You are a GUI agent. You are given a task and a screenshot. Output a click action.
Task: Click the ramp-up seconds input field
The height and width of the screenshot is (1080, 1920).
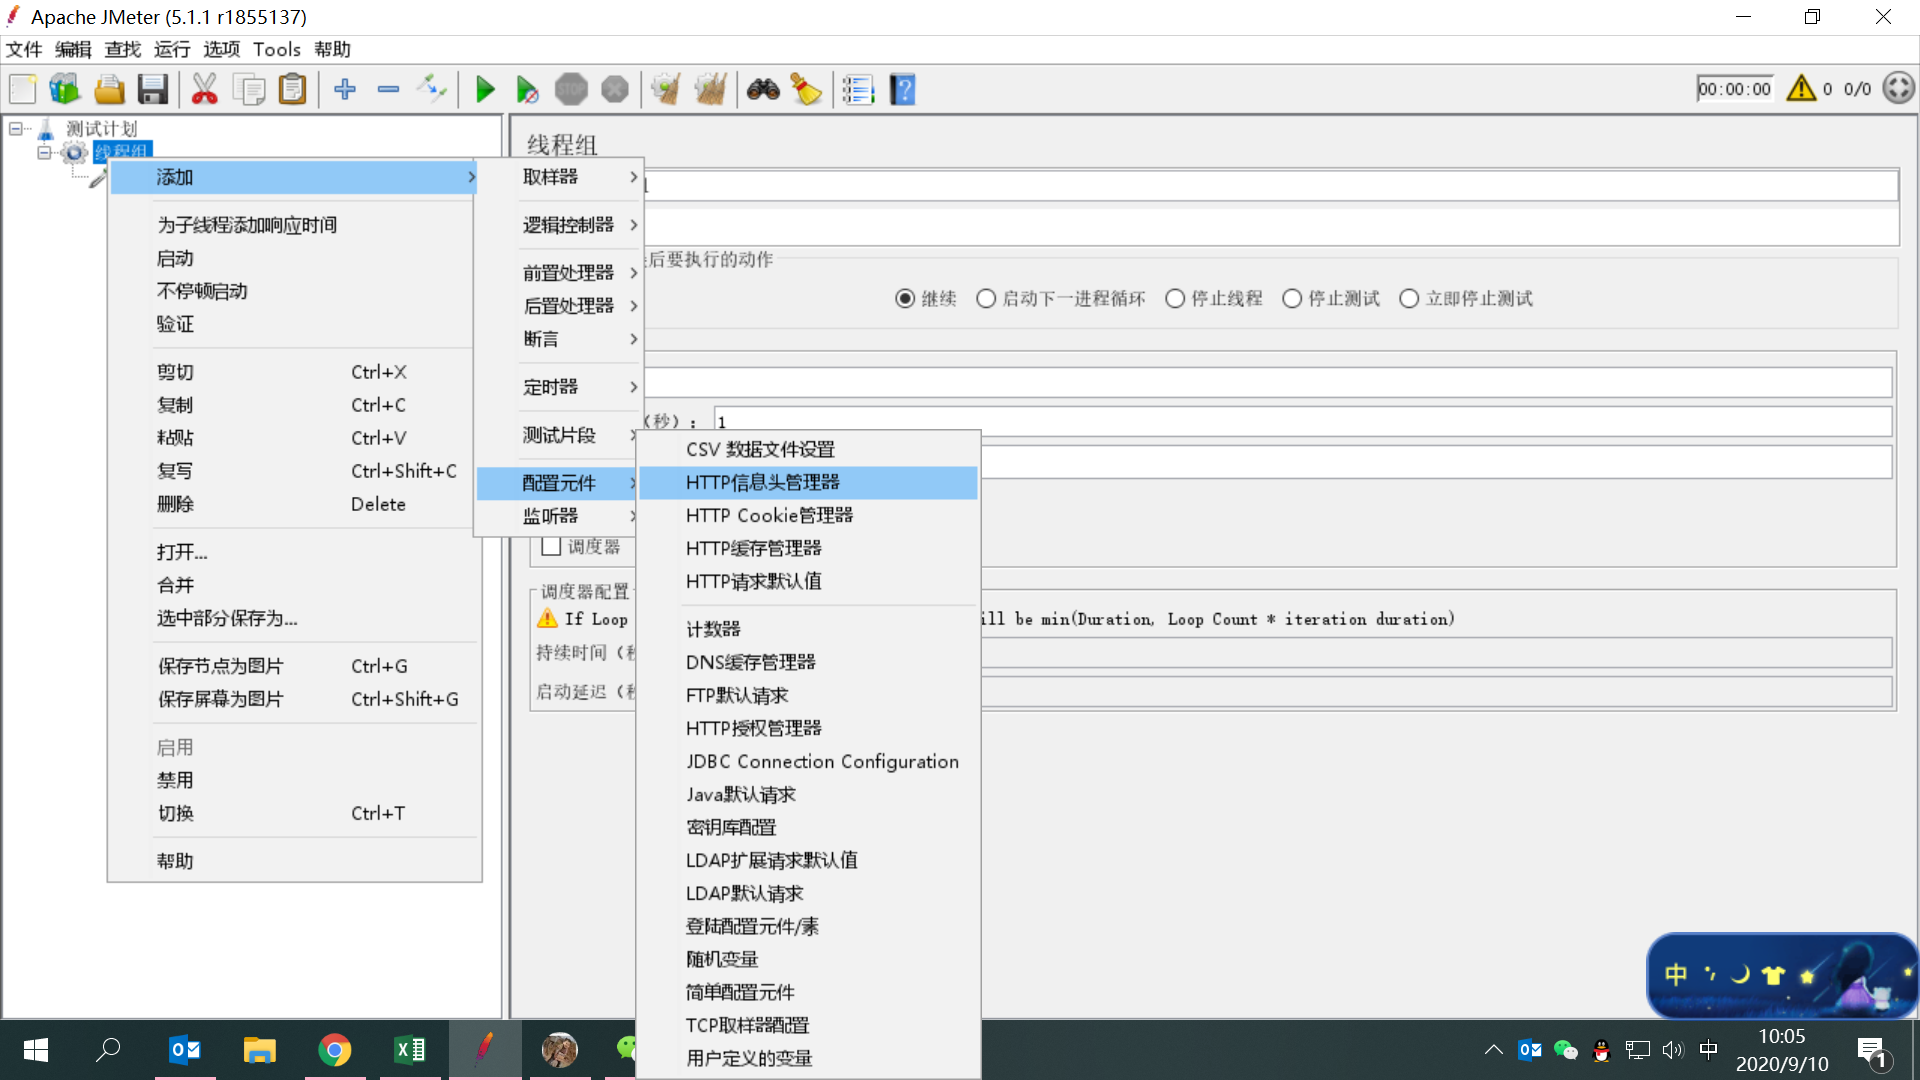click(1300, 421)
